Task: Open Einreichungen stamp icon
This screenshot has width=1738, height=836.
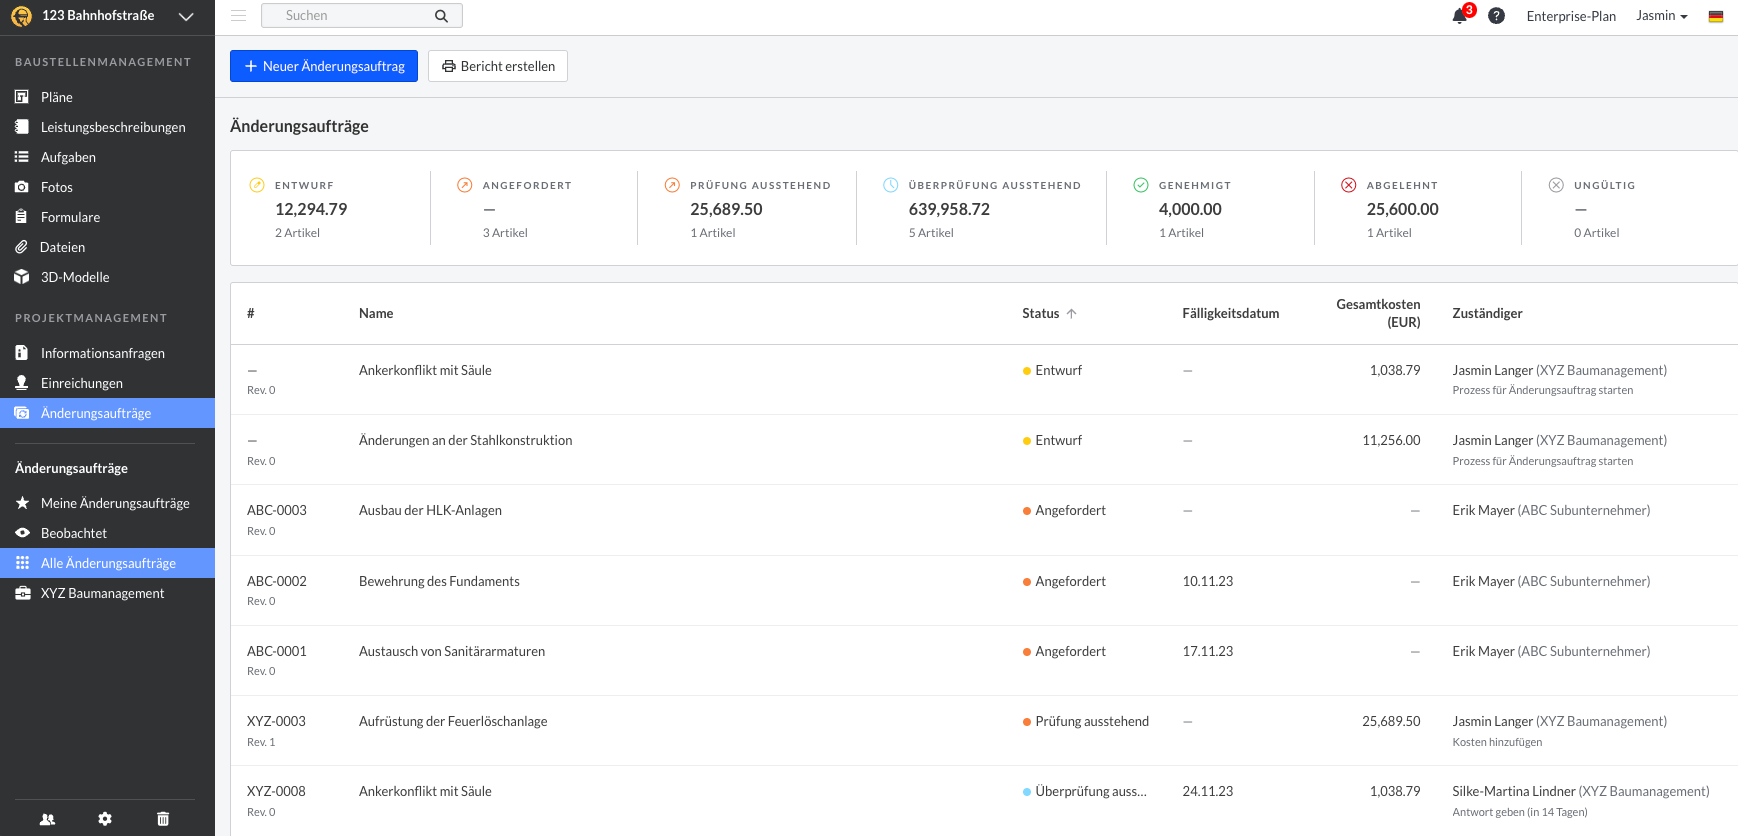Action: (22, 383)
